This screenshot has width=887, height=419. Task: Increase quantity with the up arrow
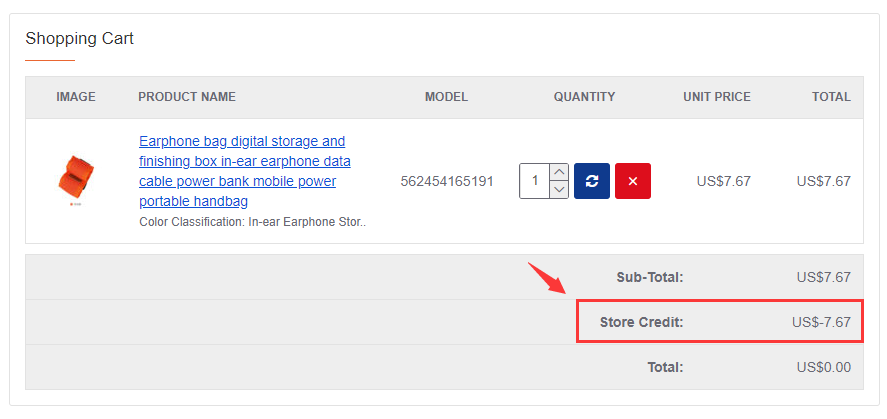pyautogui.click(x=559, y=172)
